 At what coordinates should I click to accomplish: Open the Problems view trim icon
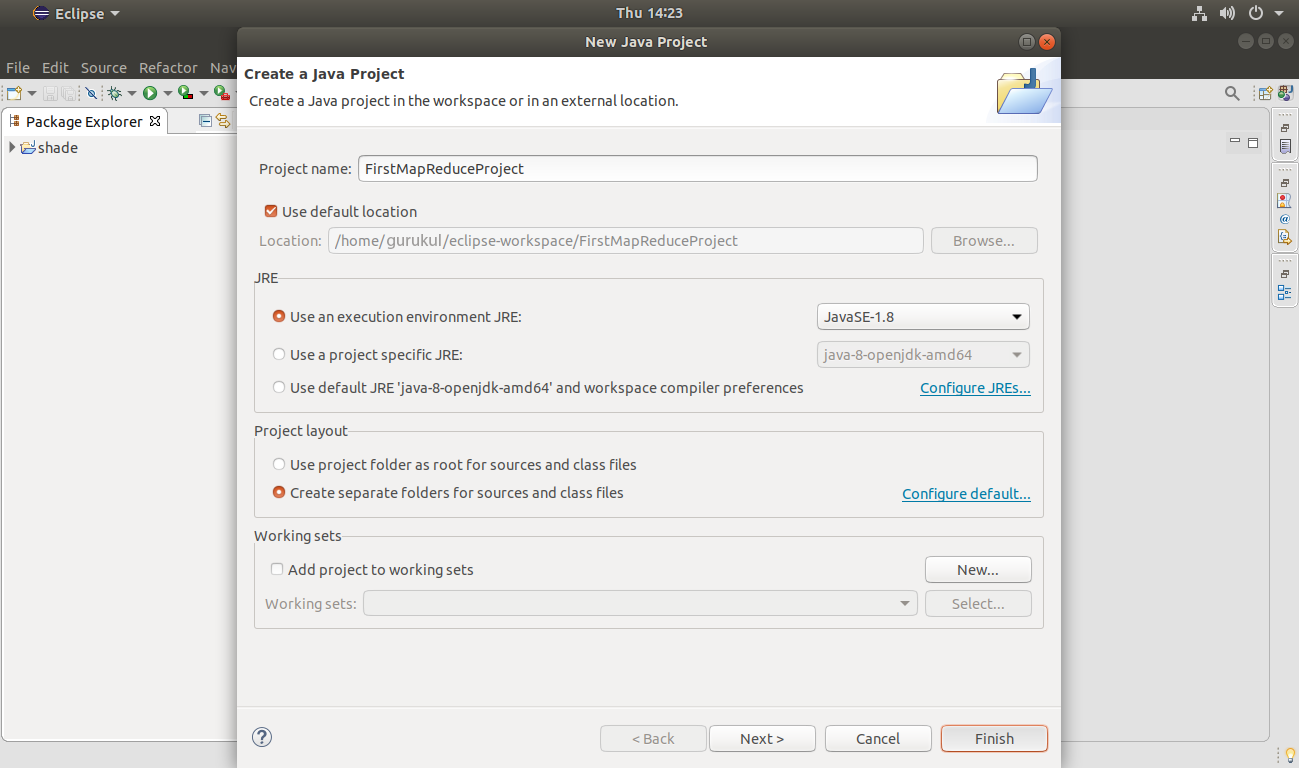[1285, 201]
